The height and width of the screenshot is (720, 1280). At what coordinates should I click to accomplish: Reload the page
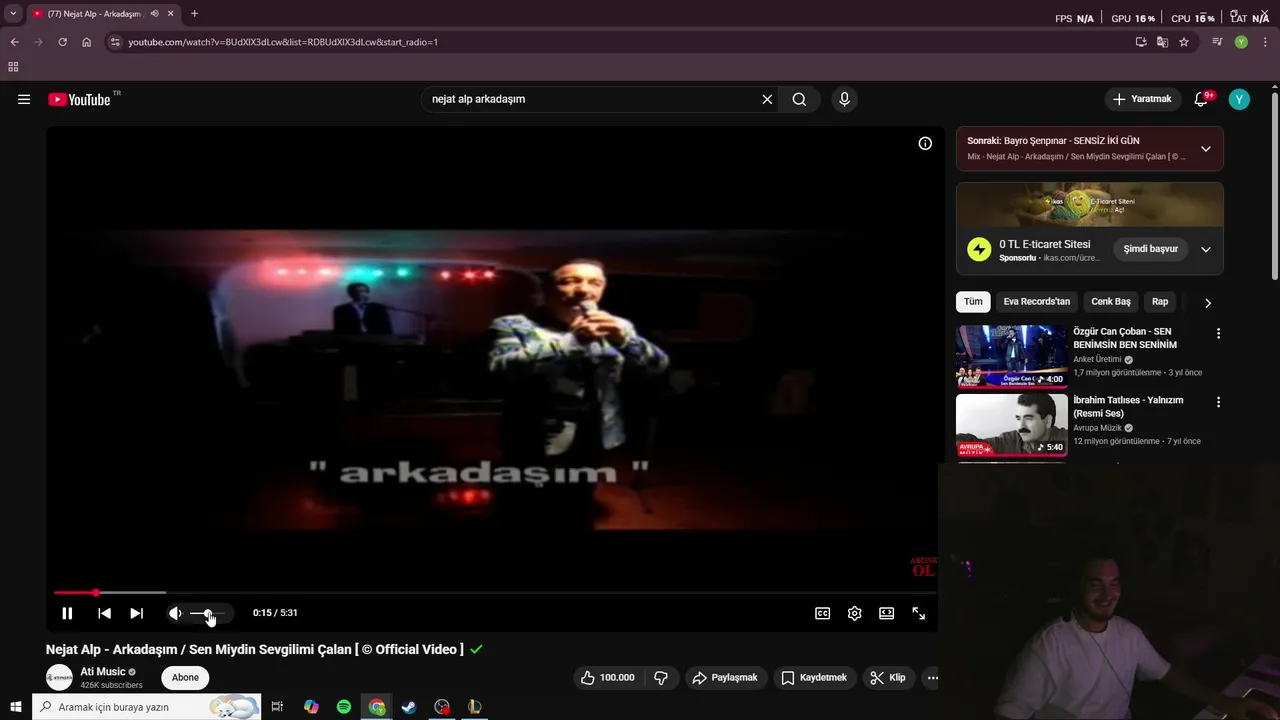point(62,42)
